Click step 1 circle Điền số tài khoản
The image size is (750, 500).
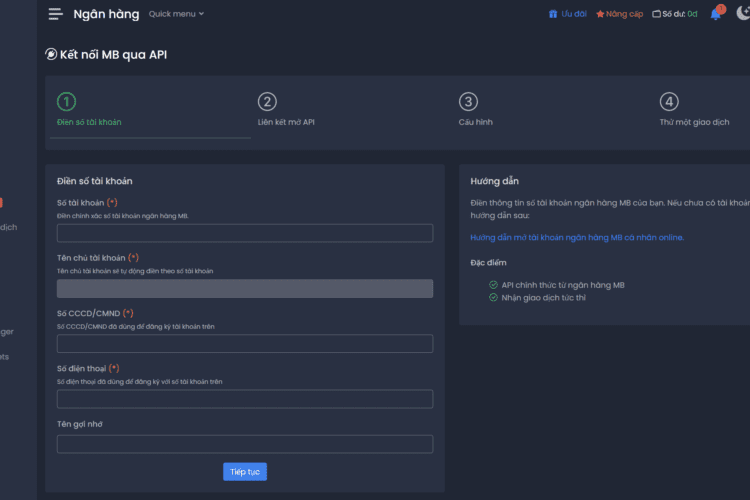(x=66, y=101)
